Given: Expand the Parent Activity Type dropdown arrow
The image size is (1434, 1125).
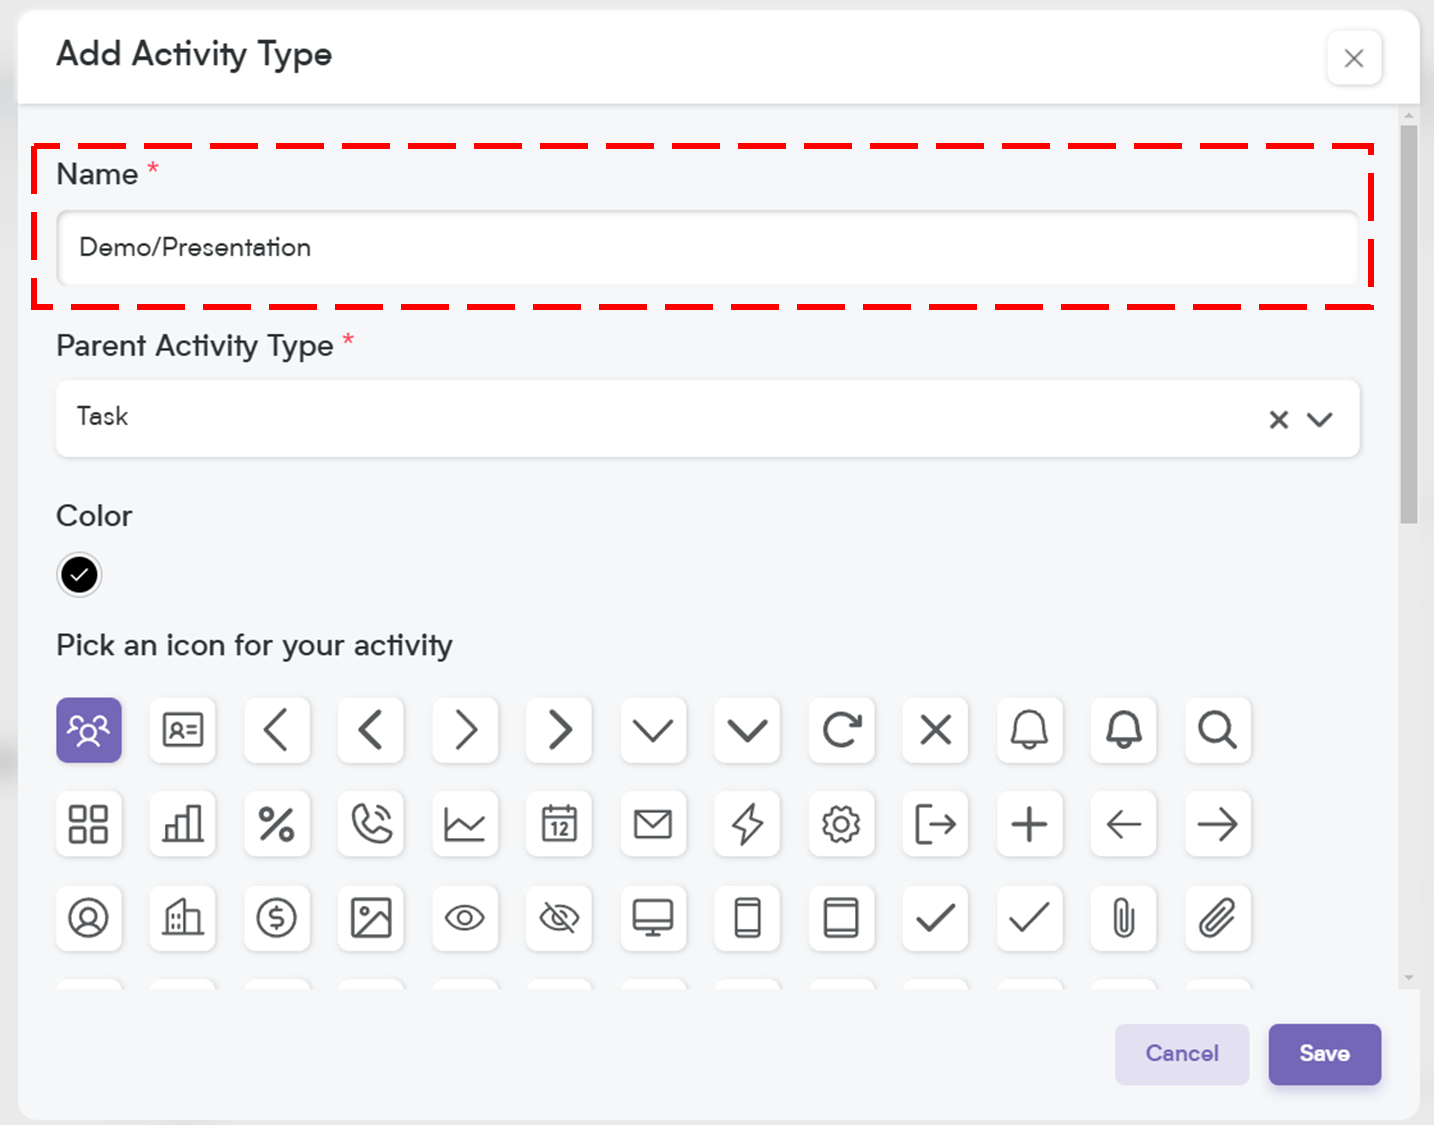Looking at the screenshot, I should pyautogui.click(x=1320, y=419).
